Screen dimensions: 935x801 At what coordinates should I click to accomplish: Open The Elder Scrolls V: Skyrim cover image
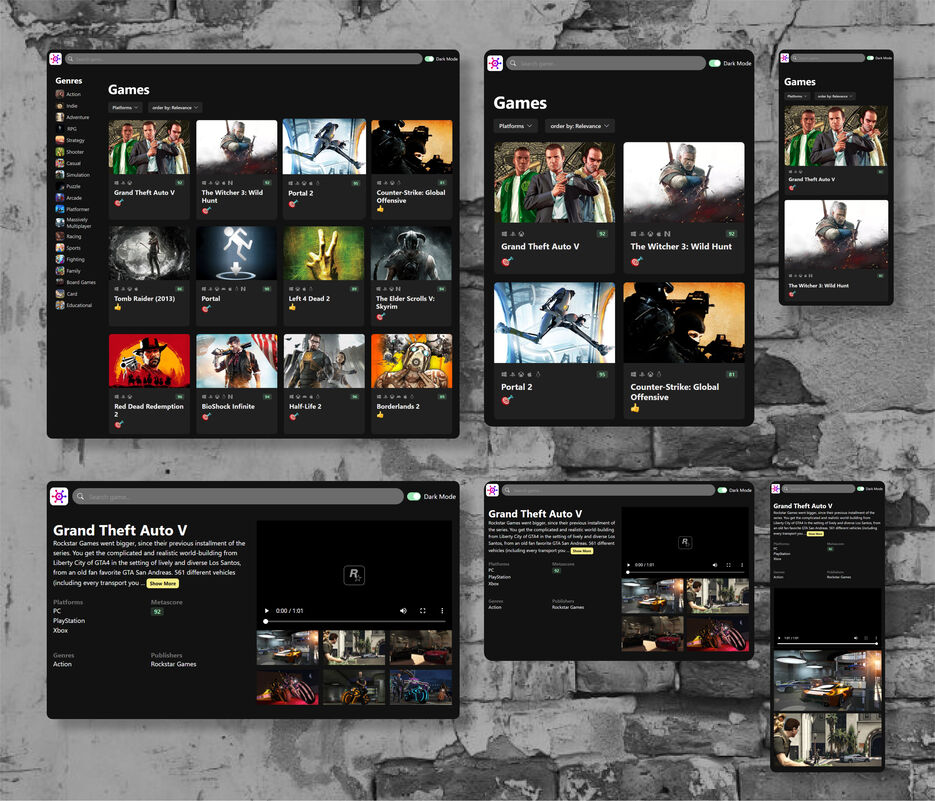[411, 253]
